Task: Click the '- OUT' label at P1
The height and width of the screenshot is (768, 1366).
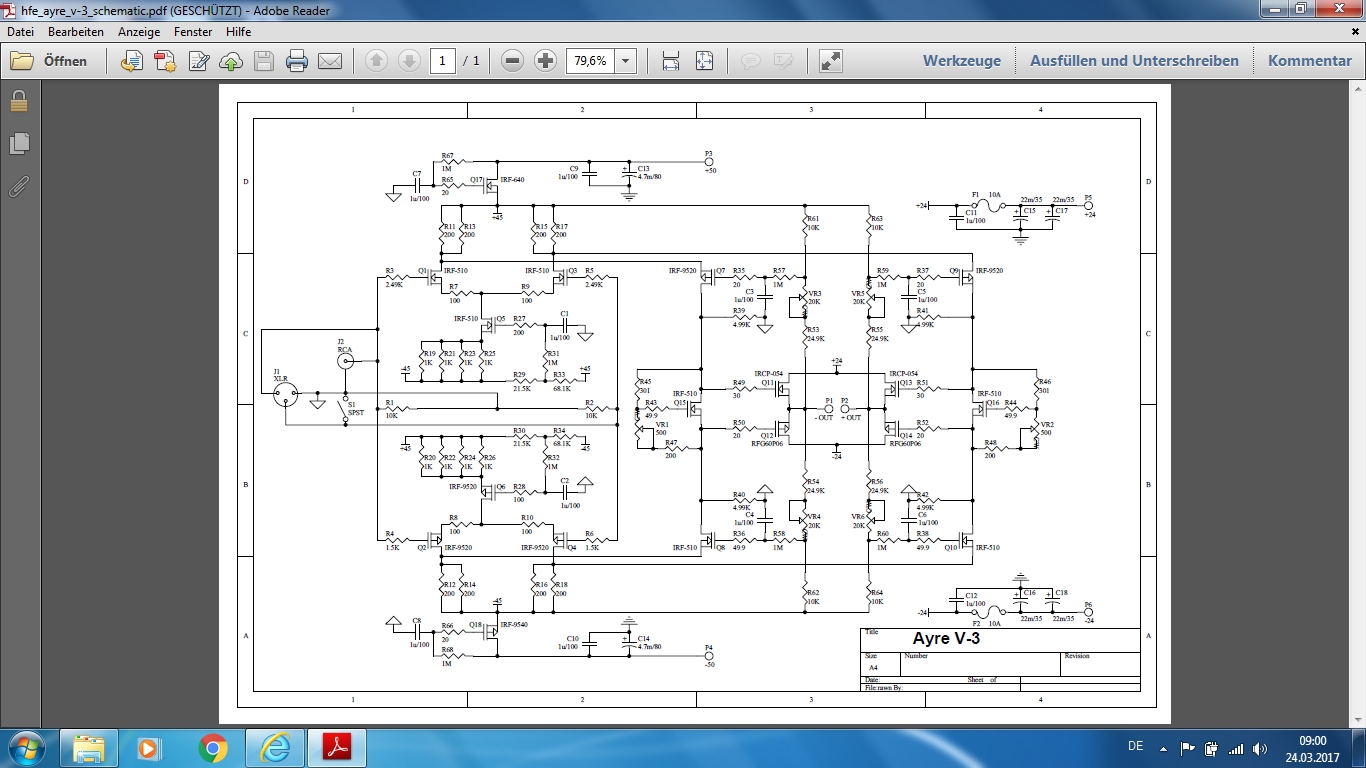Action: click(823, 417)
